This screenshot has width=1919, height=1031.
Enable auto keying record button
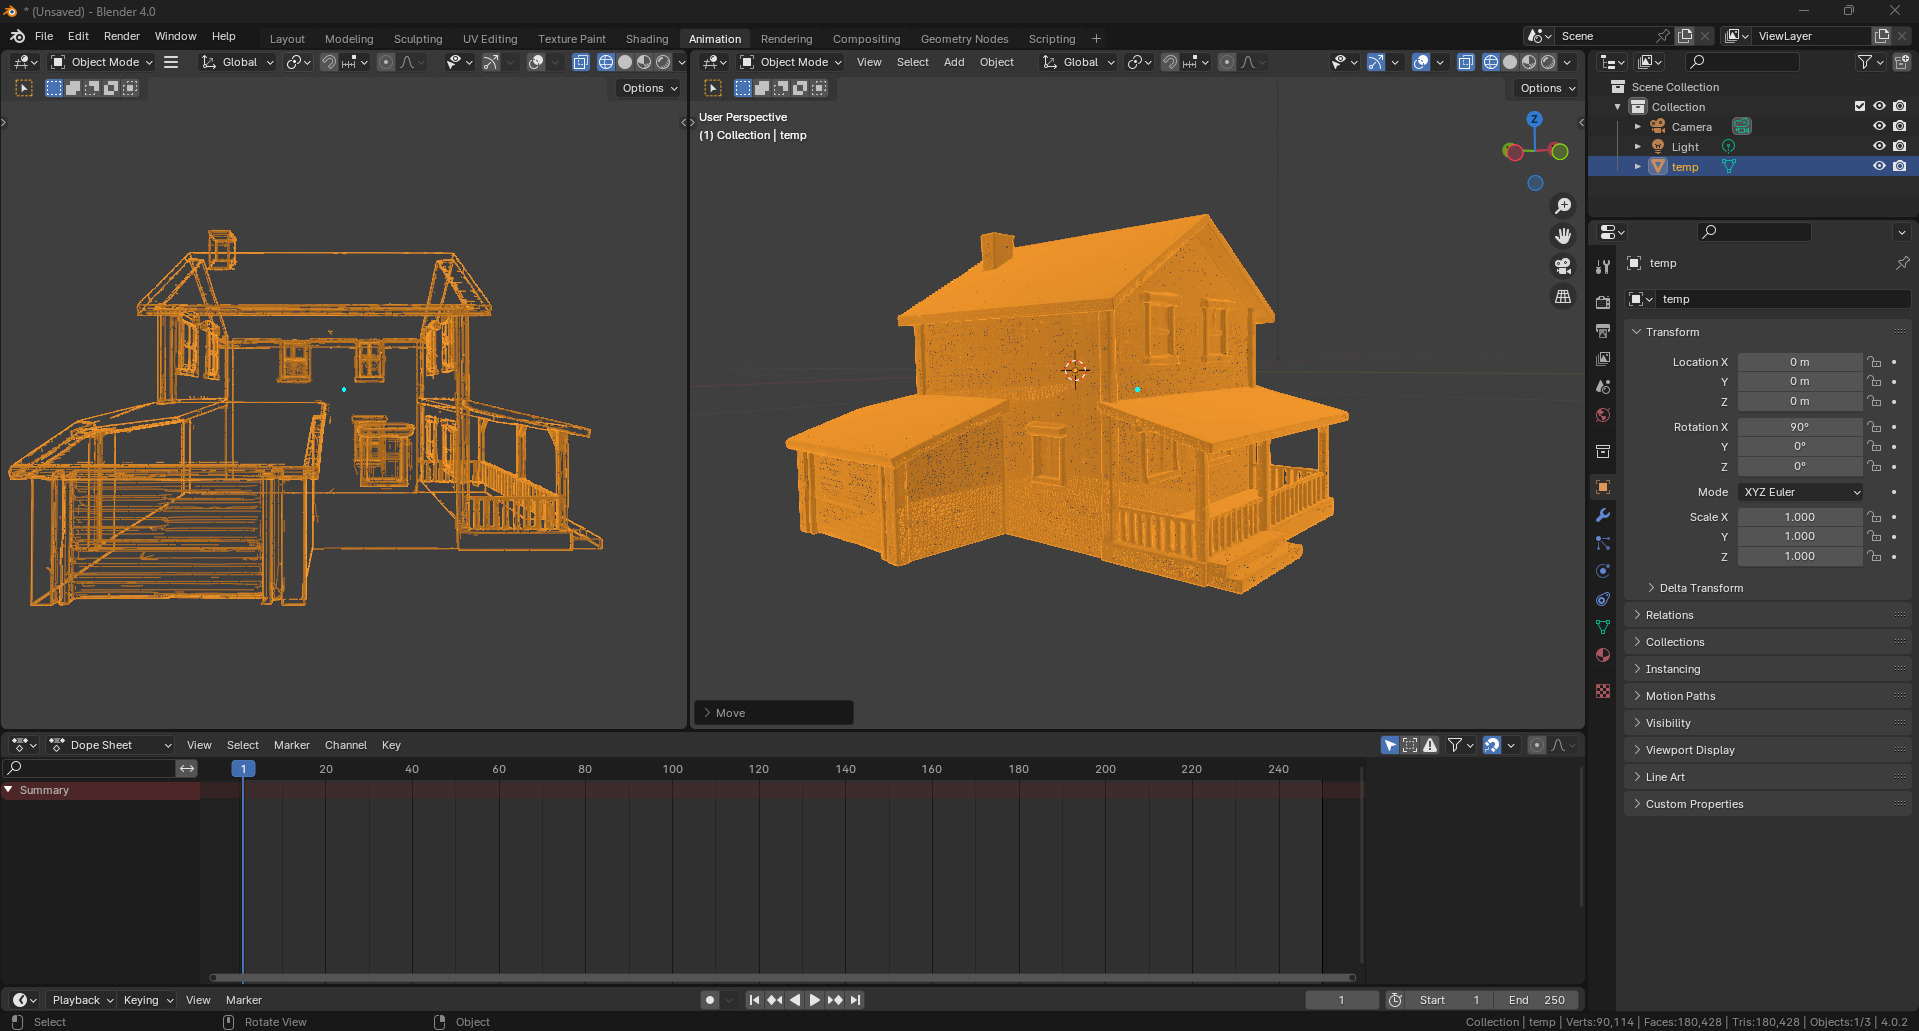click(710, 1000)
